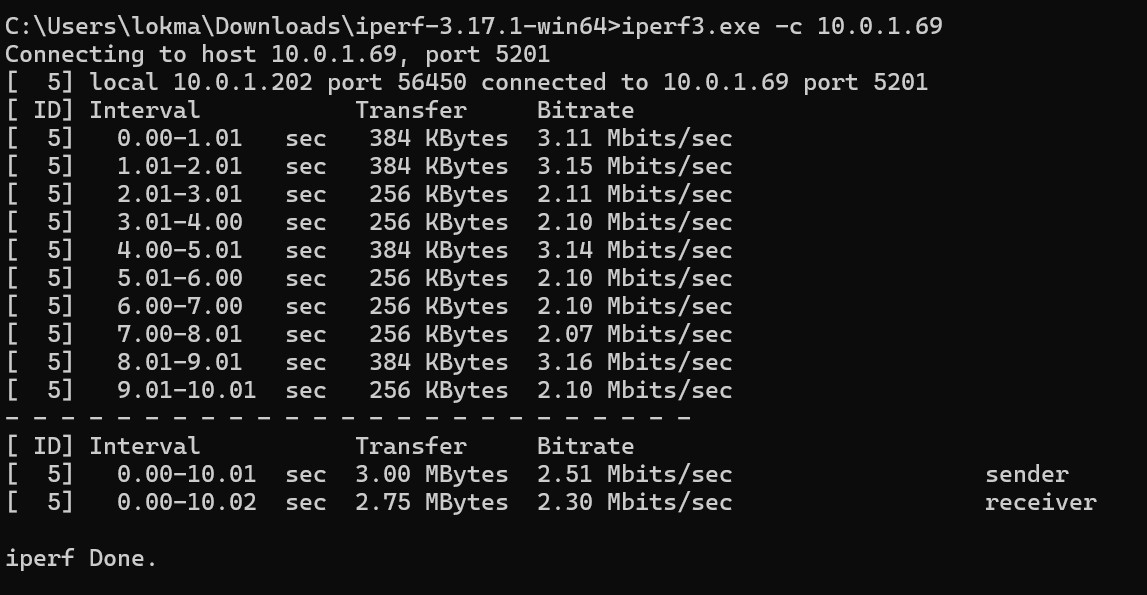
Task: Click the 2.07 Mbits/sec bitrate value
Action: 634,334
